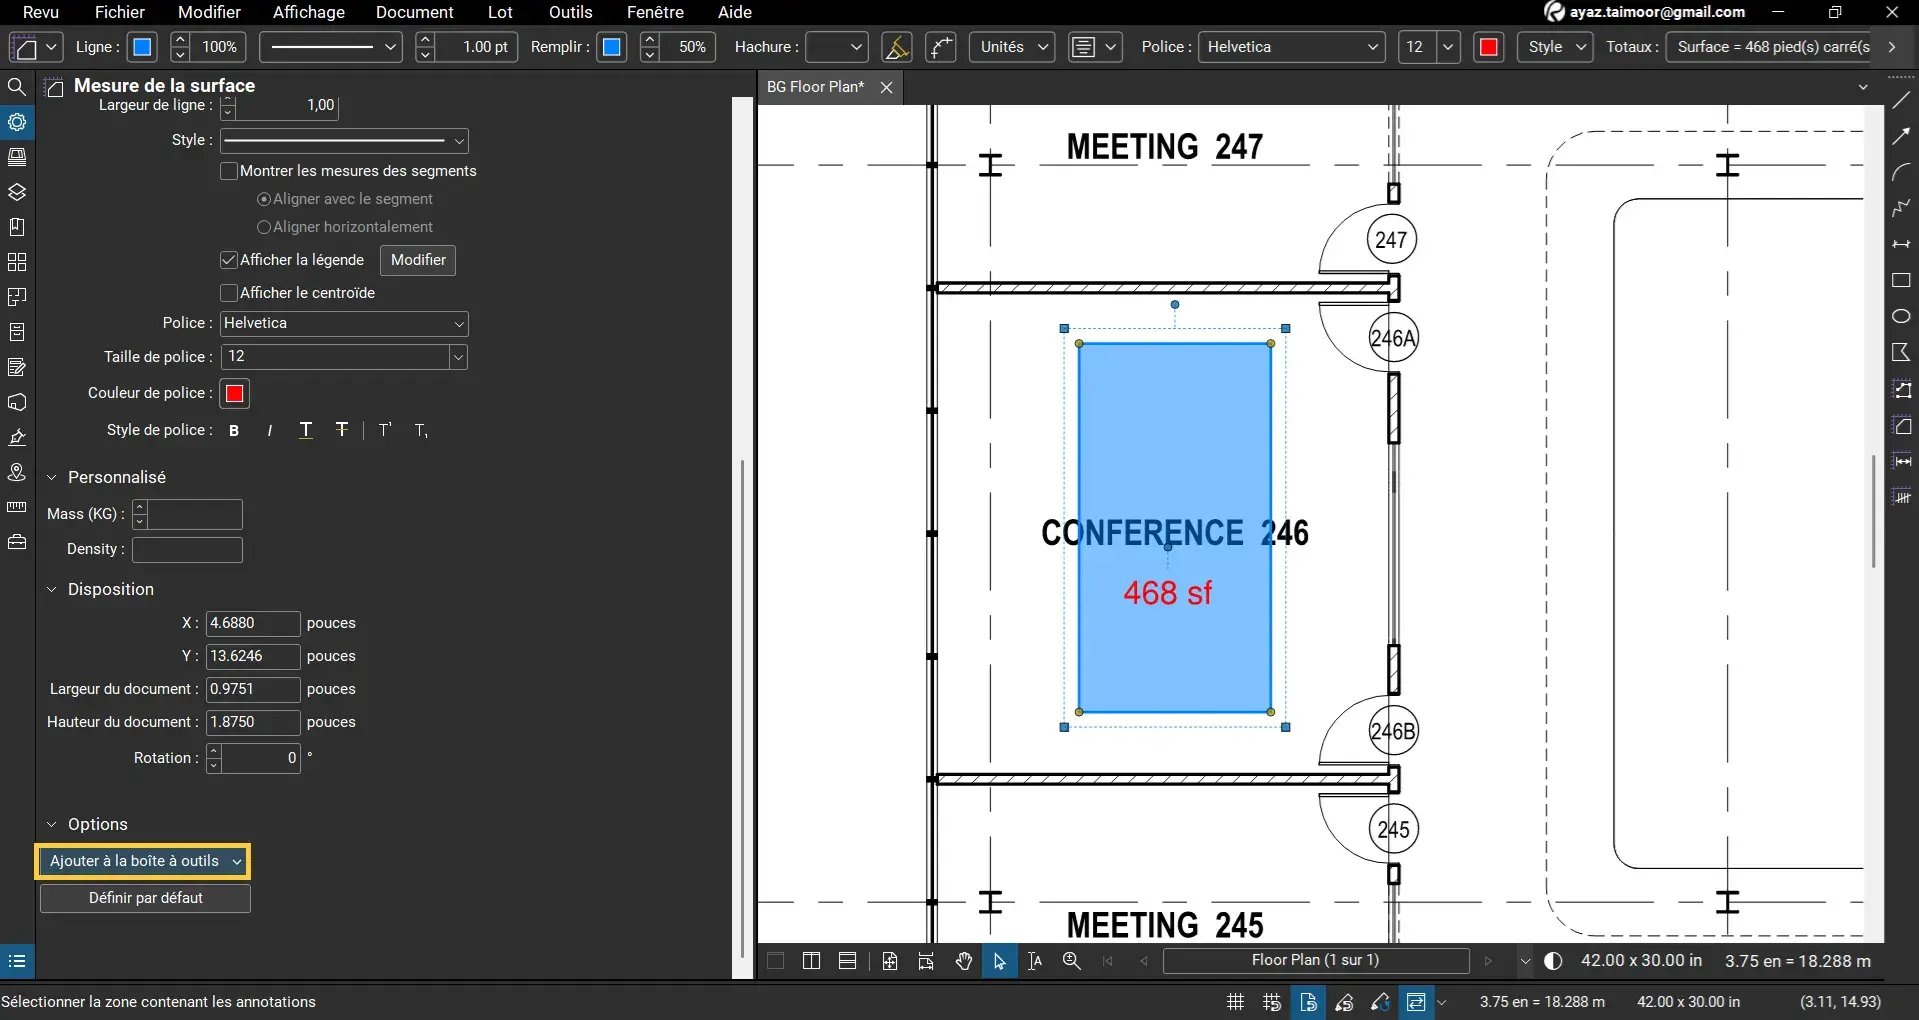Select the Ellipse markup tool
This screenshot has width=1919, height=1020.
(x=1901, y=316)
